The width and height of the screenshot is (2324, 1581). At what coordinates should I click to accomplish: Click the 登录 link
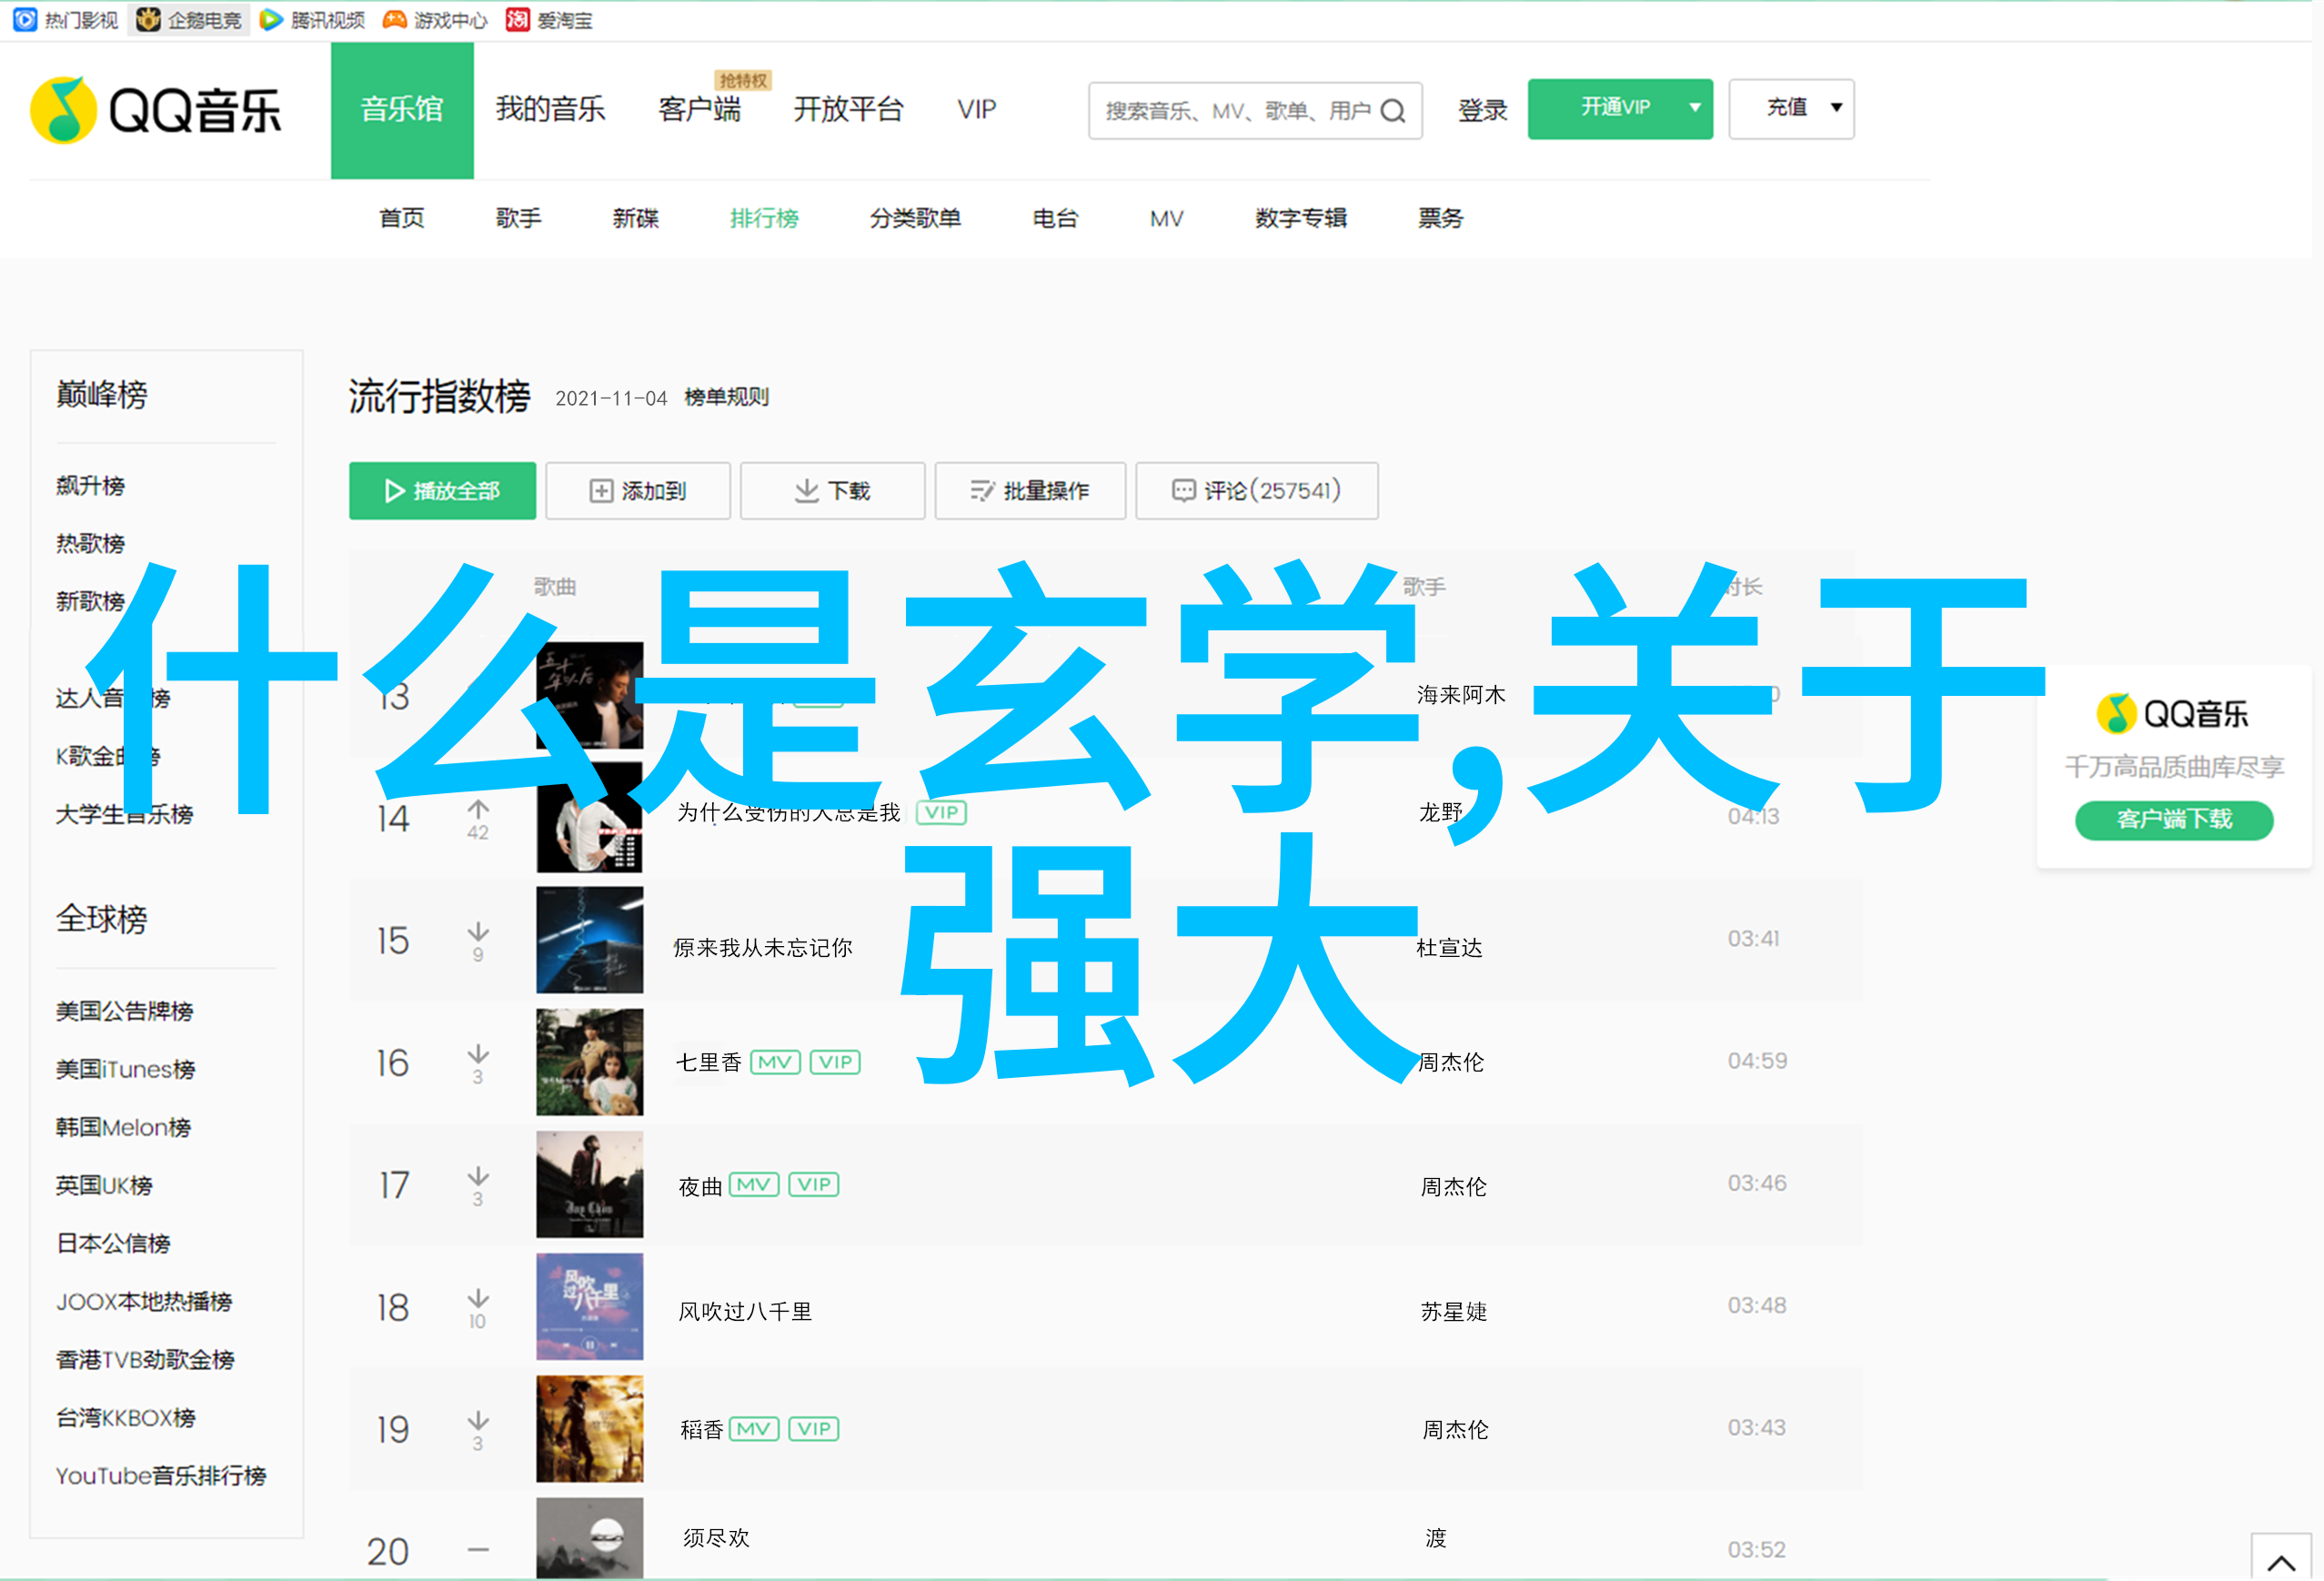point(1482,110)
